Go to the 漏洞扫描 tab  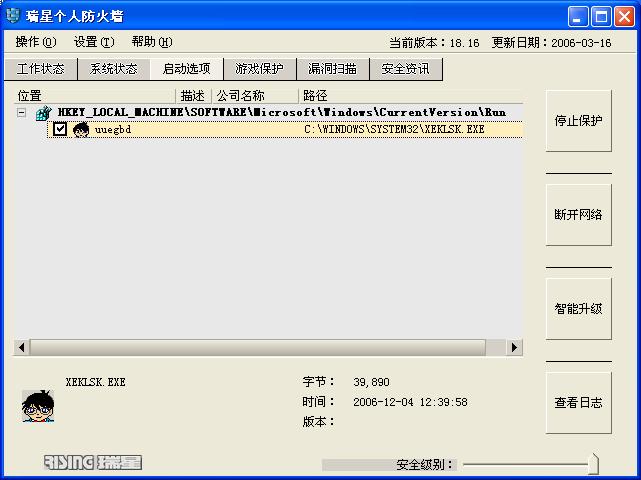[332, 69]
